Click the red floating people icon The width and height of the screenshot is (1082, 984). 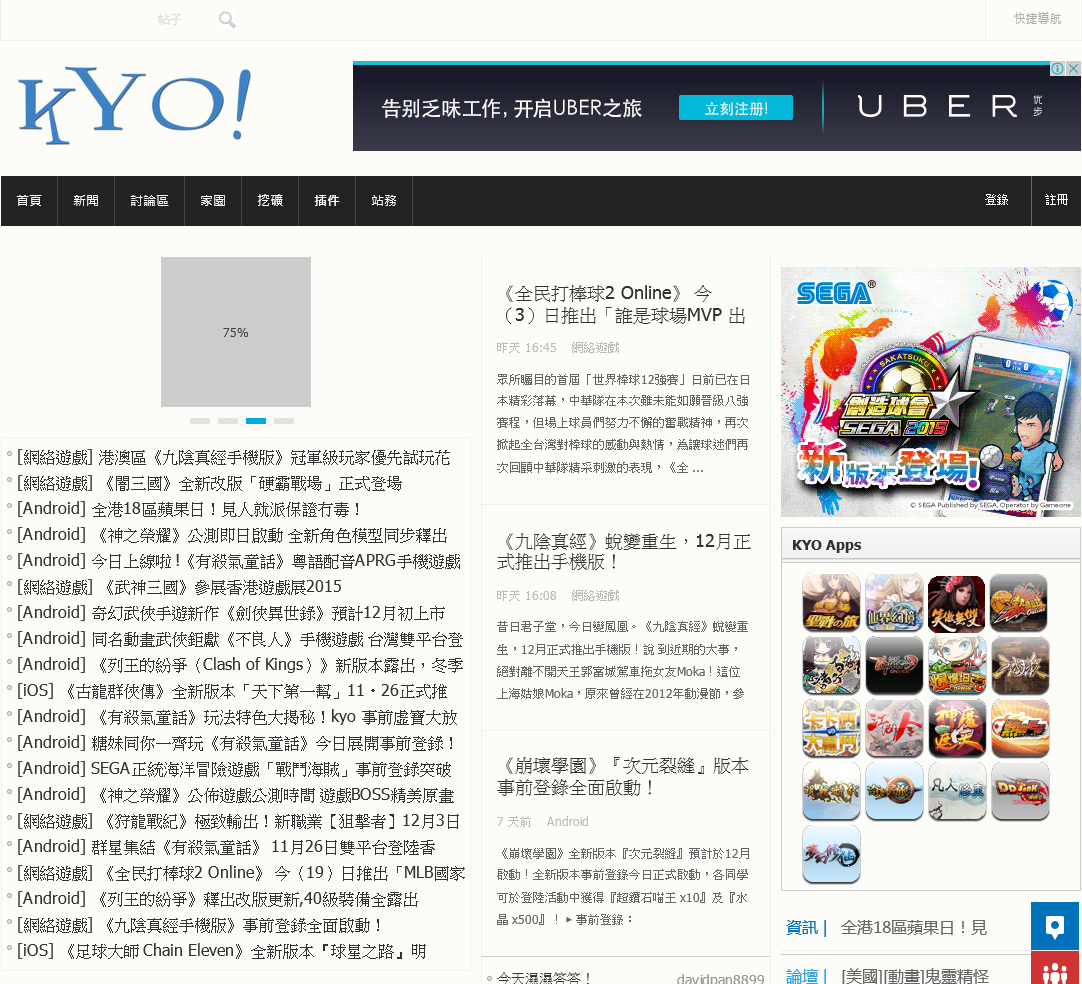[1055, 968]
